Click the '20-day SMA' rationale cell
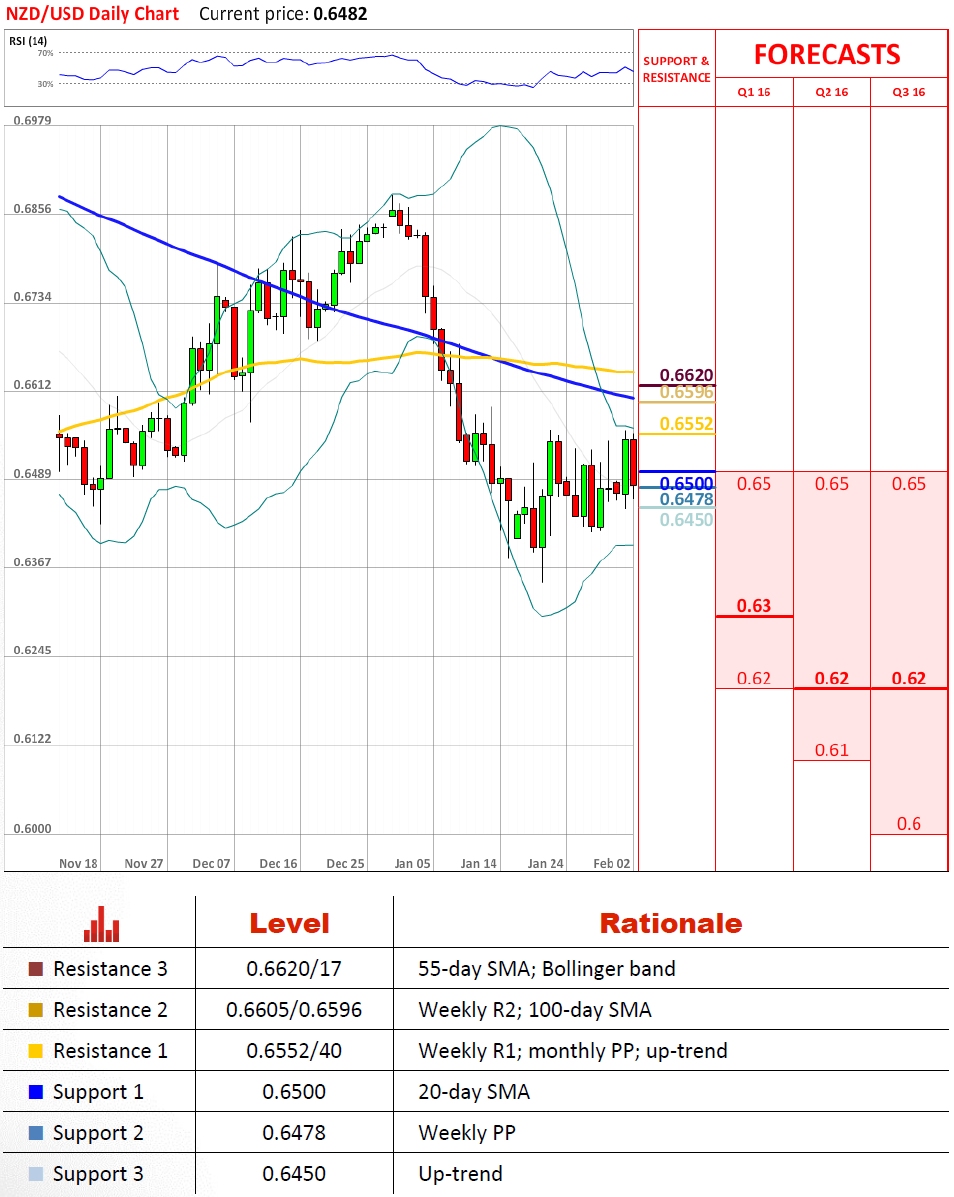Screen dimensions: 954x1197 [x=474, y=1092]
